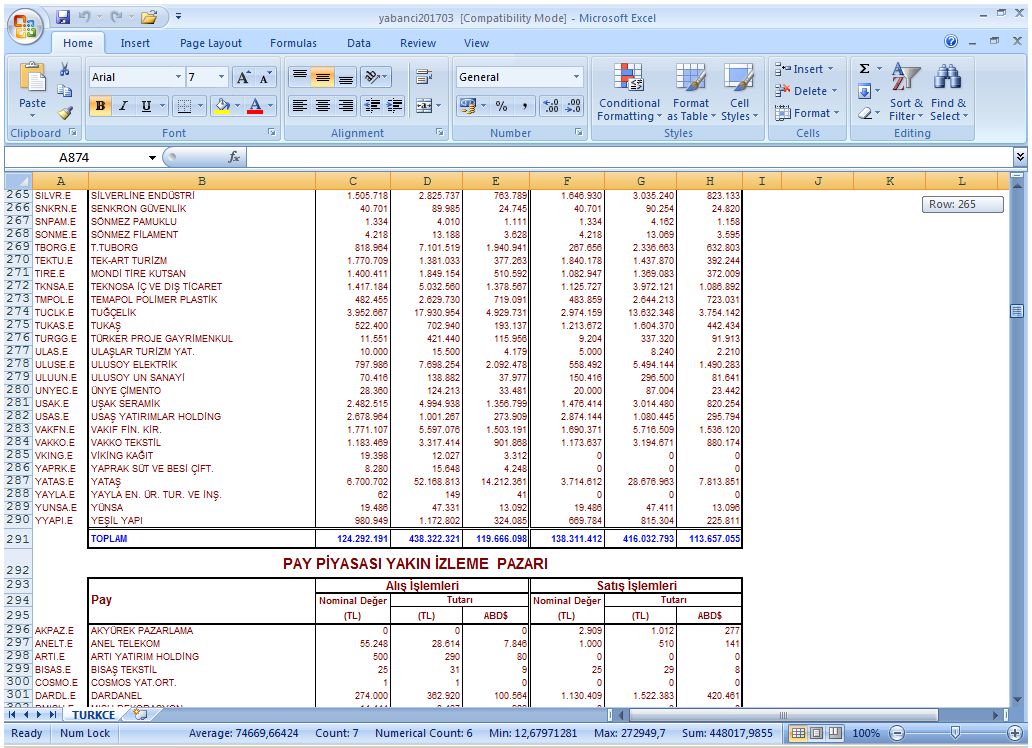Align text to top of cell
The width and height of the screenshot is (1032, 748).
click(299, 77)
